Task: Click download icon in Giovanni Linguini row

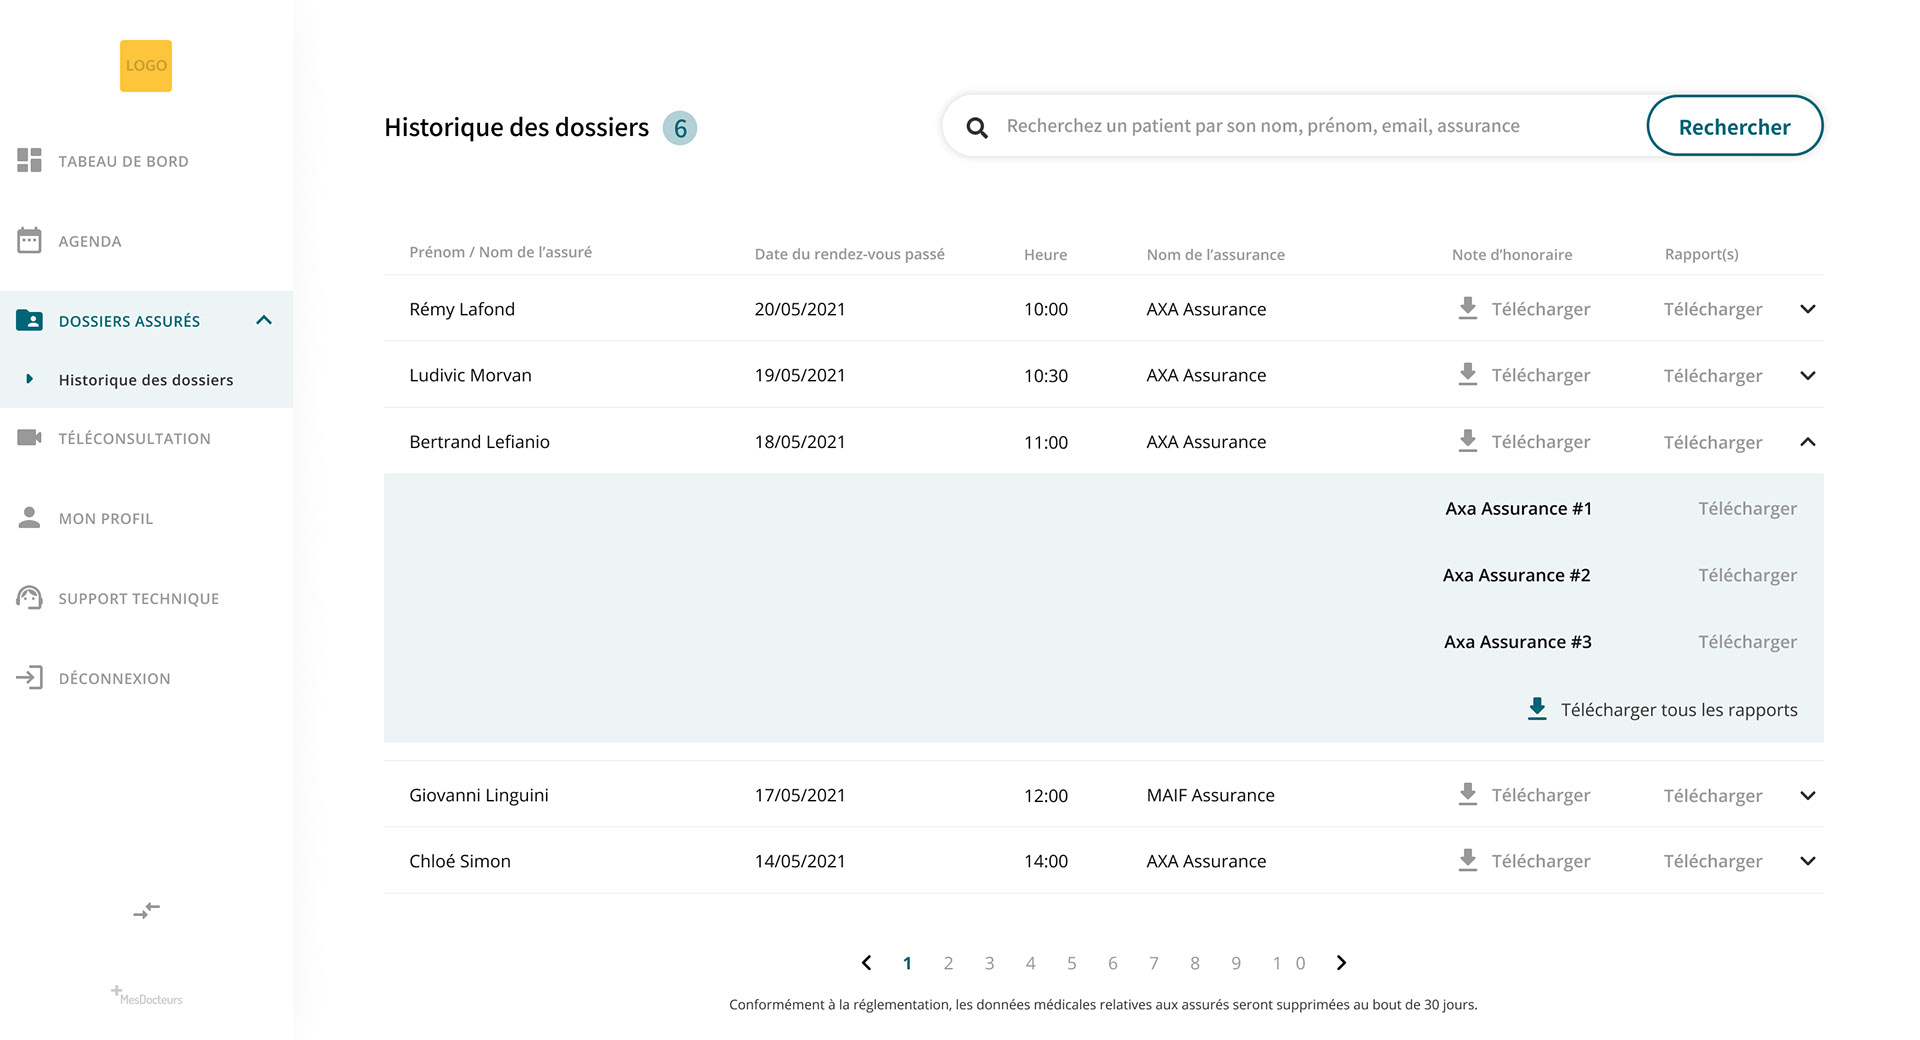Action: (1467, 795)
